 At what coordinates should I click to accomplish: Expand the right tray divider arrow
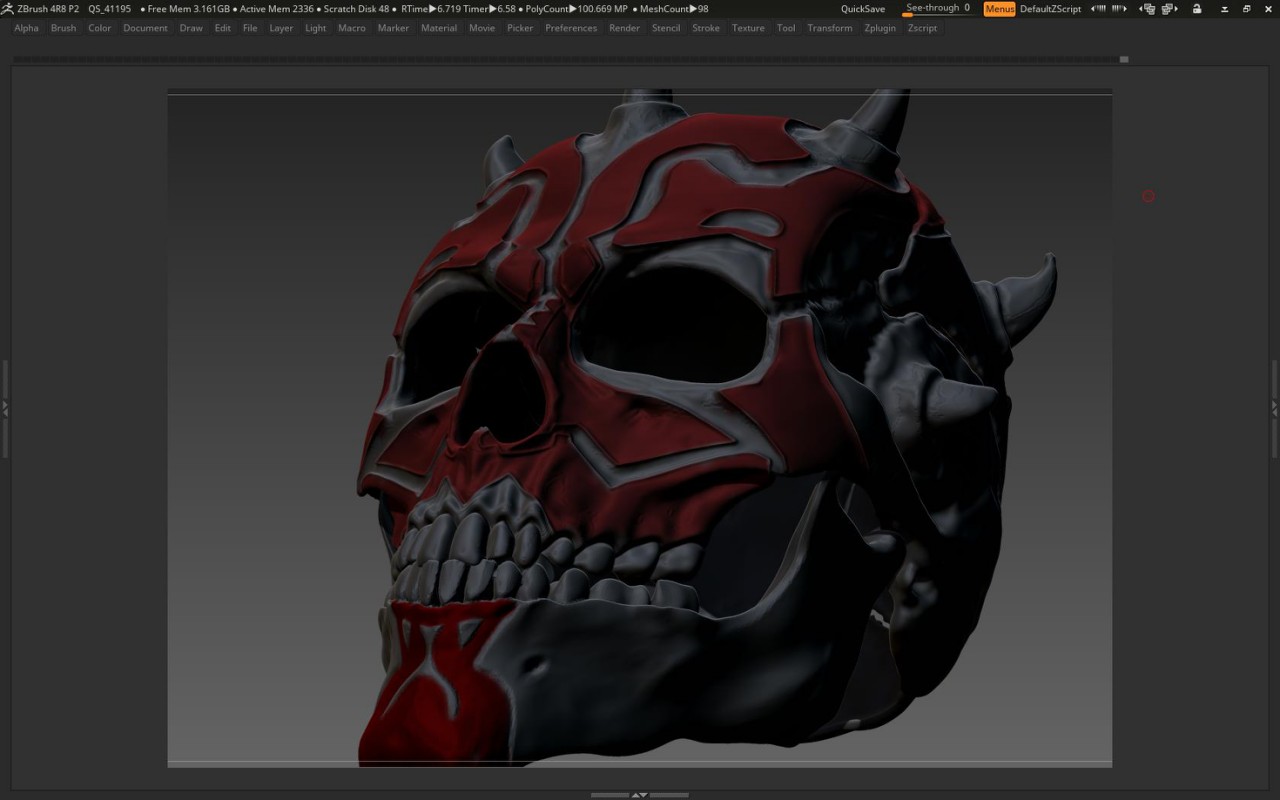coord(1274,408)
